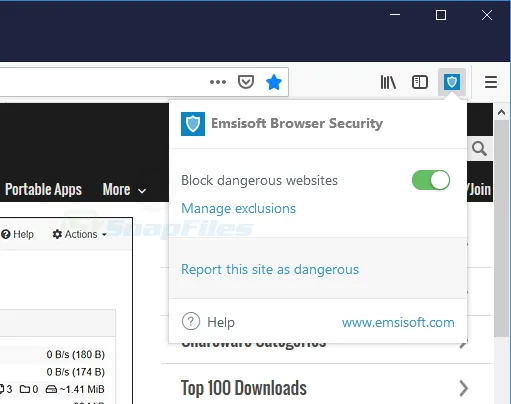Screen dimensions: 511x404
Task: Click Help in embedded panel toolbar
Action: click(17, 234)
